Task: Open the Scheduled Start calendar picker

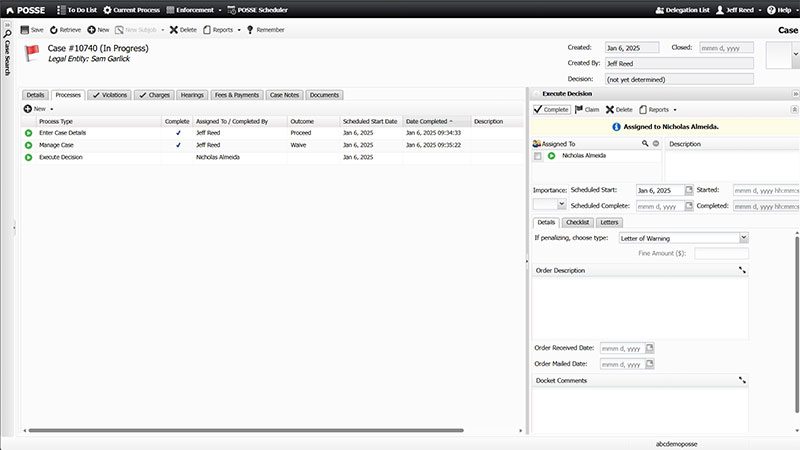Action: pos(689,190)
